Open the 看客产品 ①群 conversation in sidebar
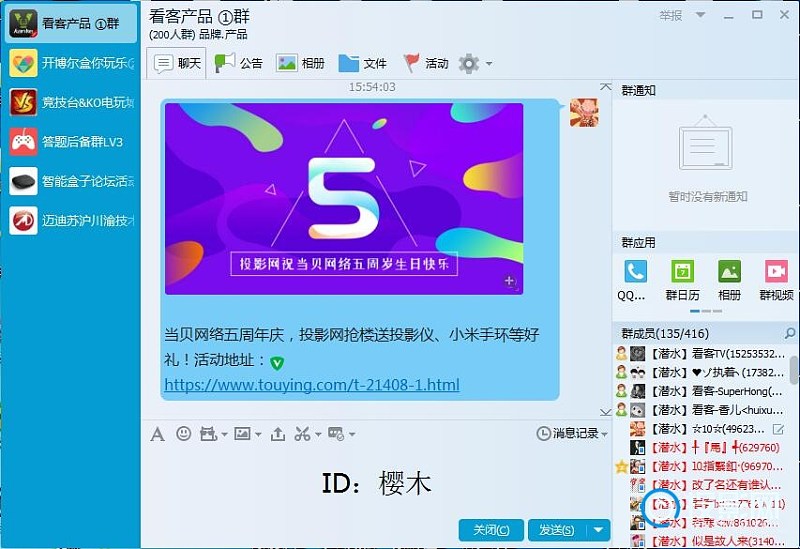The width and height of the screenshot is (800, 549). (70, 23)
